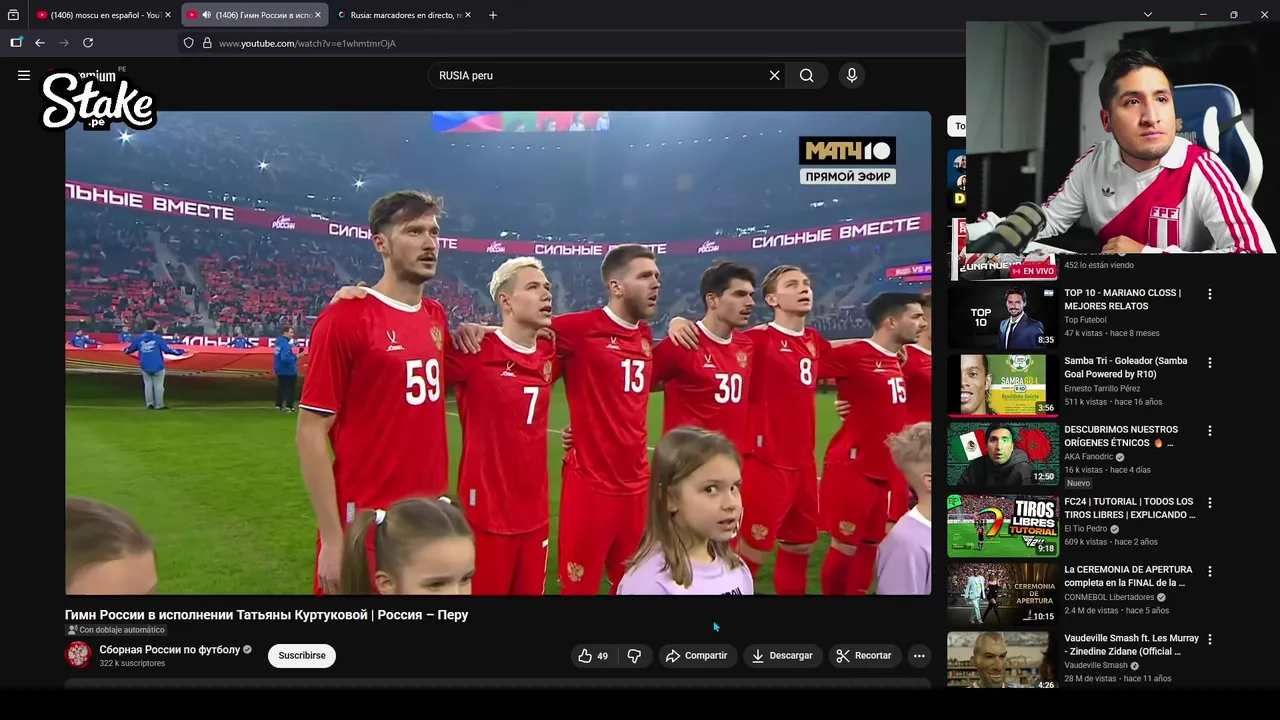Click the forward navigation arrow
Viewport: 1280px width, 720px height.
(64, 43)
